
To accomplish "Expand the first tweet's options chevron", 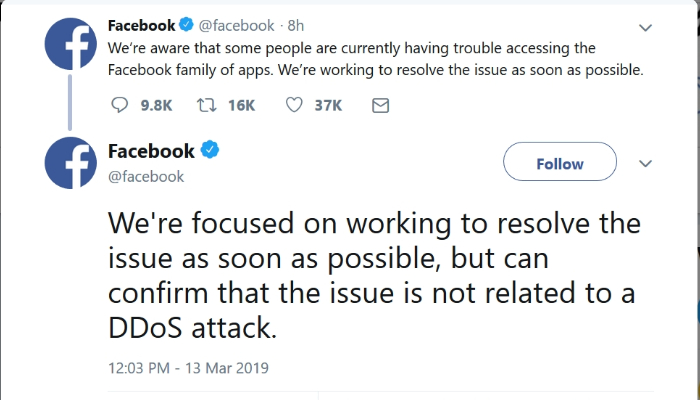I will (646, 28).
